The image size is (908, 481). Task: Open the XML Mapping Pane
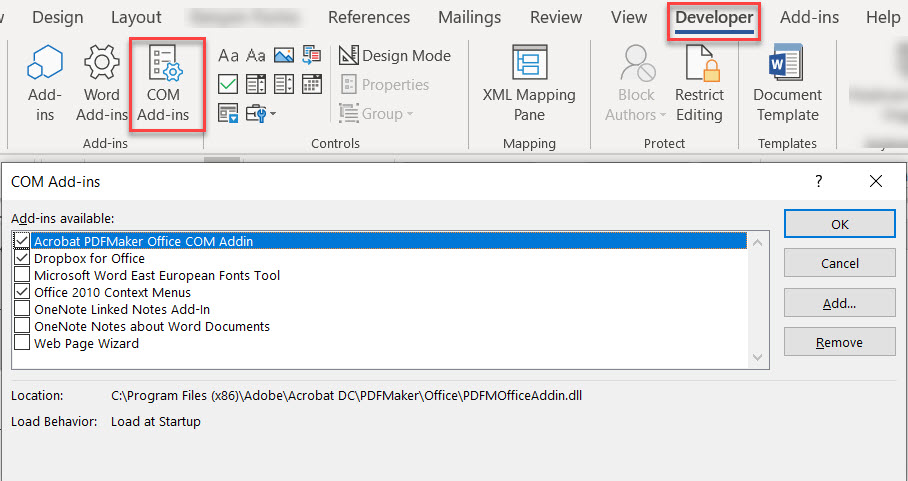point(529,84)
